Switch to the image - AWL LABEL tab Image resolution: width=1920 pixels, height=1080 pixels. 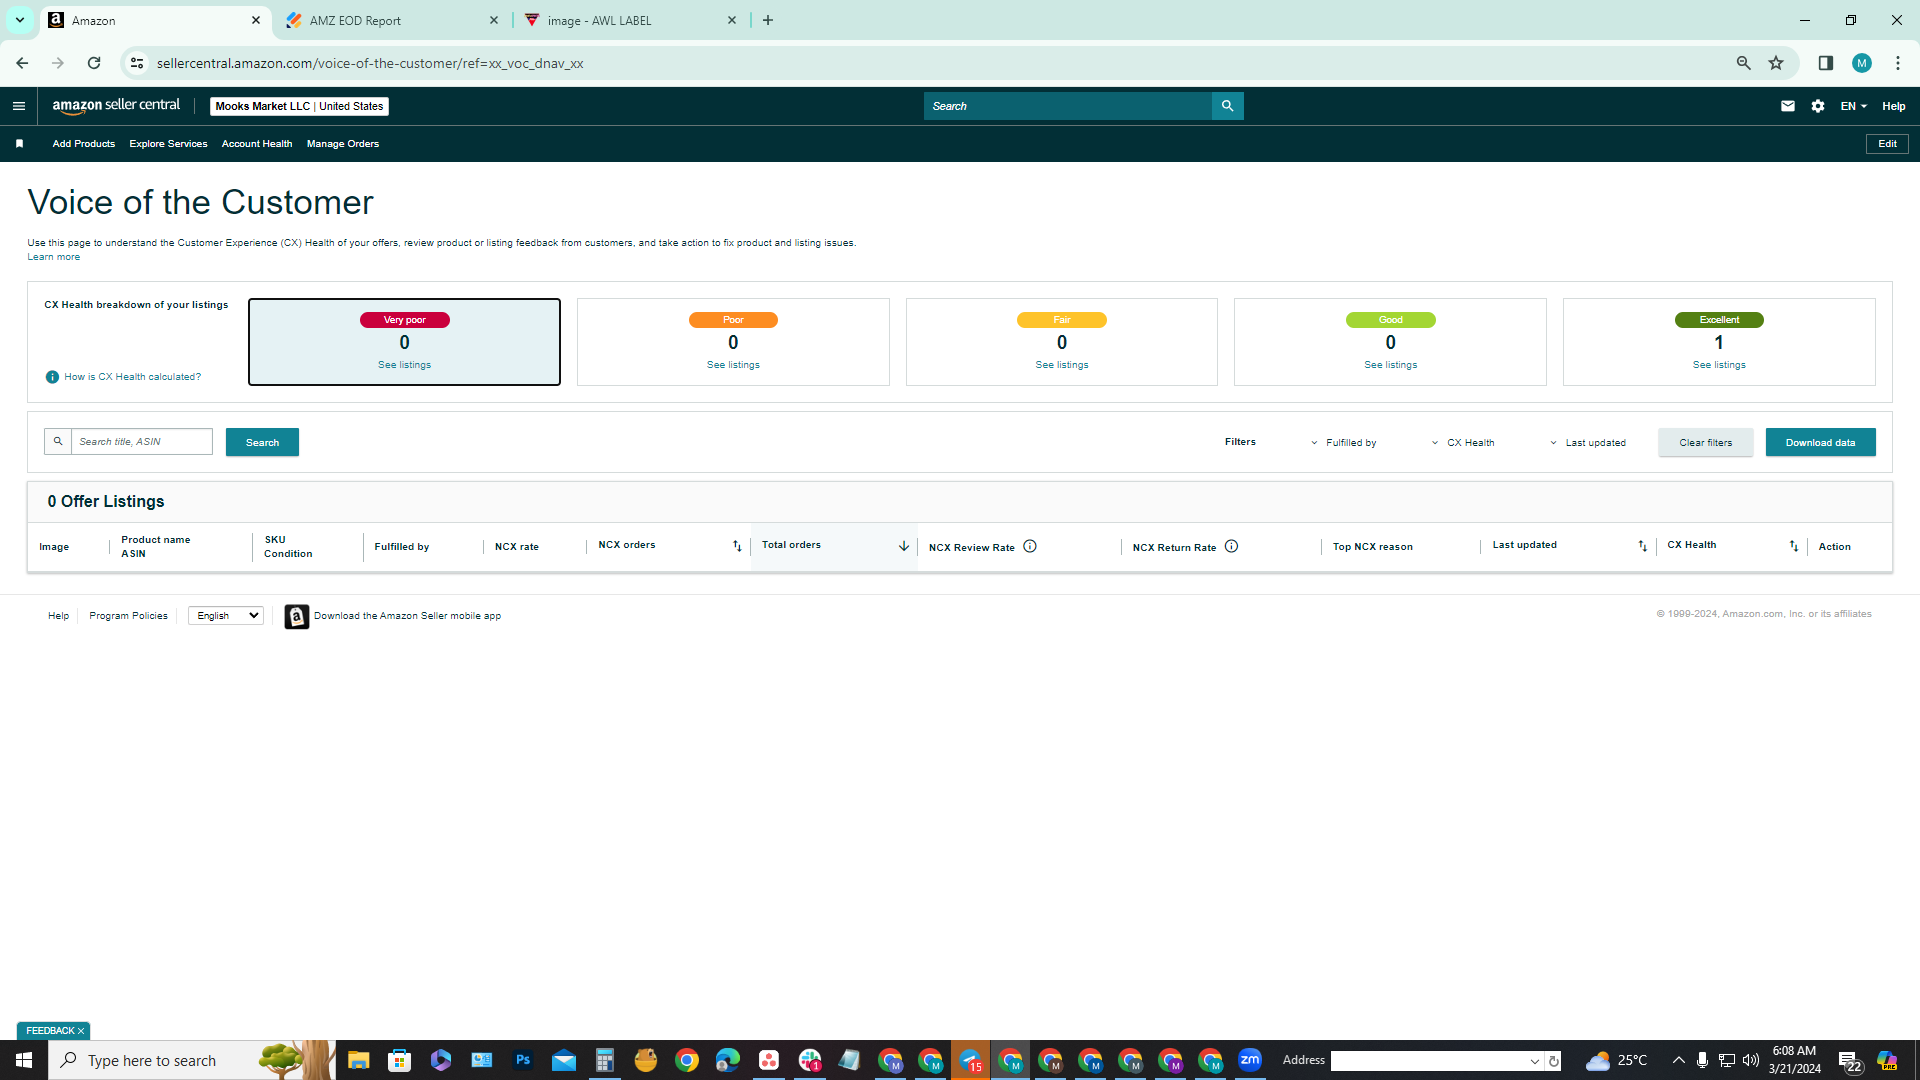[x=630, y=20]
